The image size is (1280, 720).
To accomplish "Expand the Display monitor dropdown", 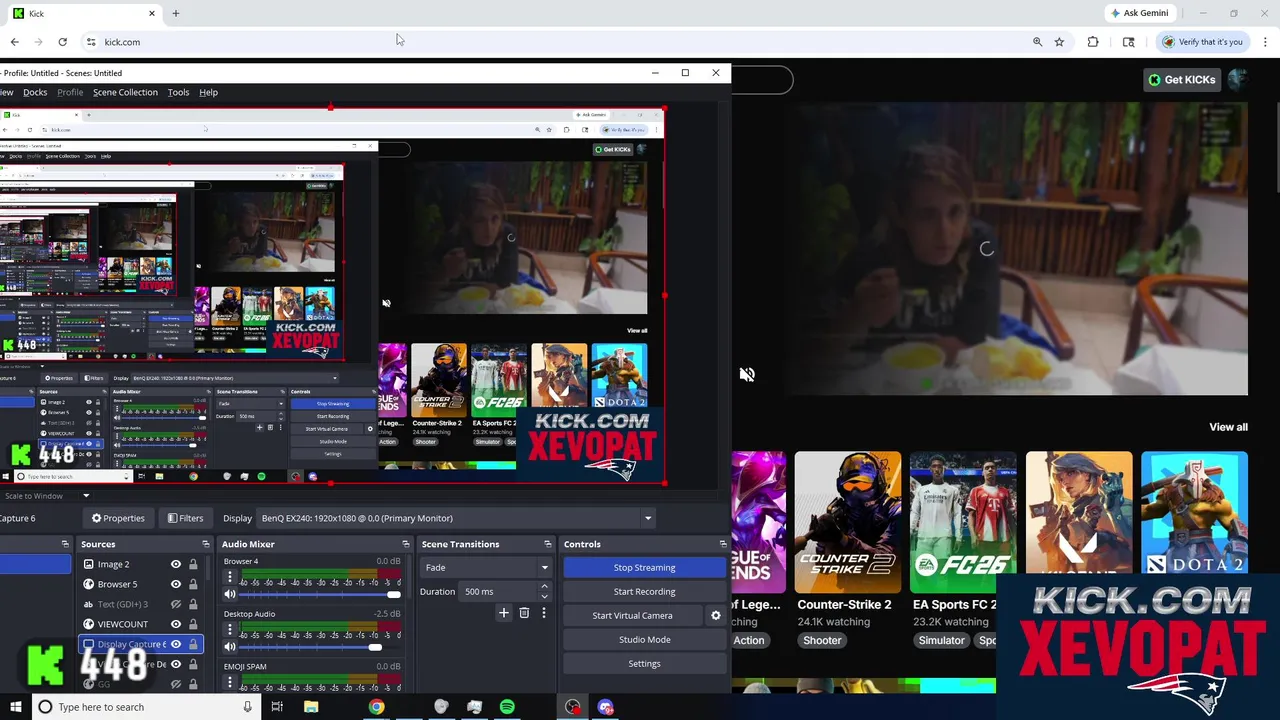I will (648, 518).
